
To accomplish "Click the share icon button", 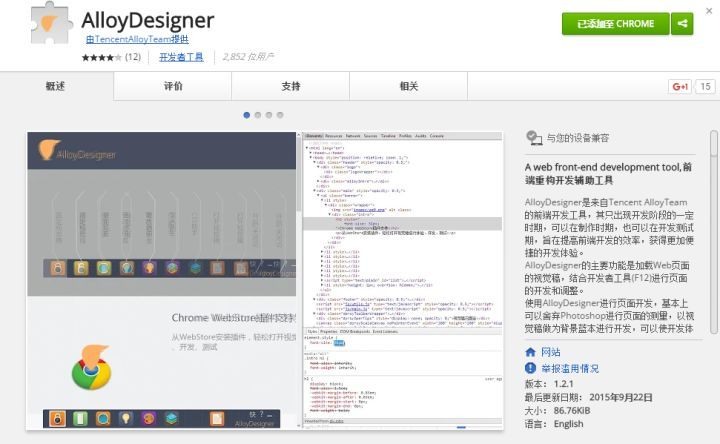I will pos(682,23).
